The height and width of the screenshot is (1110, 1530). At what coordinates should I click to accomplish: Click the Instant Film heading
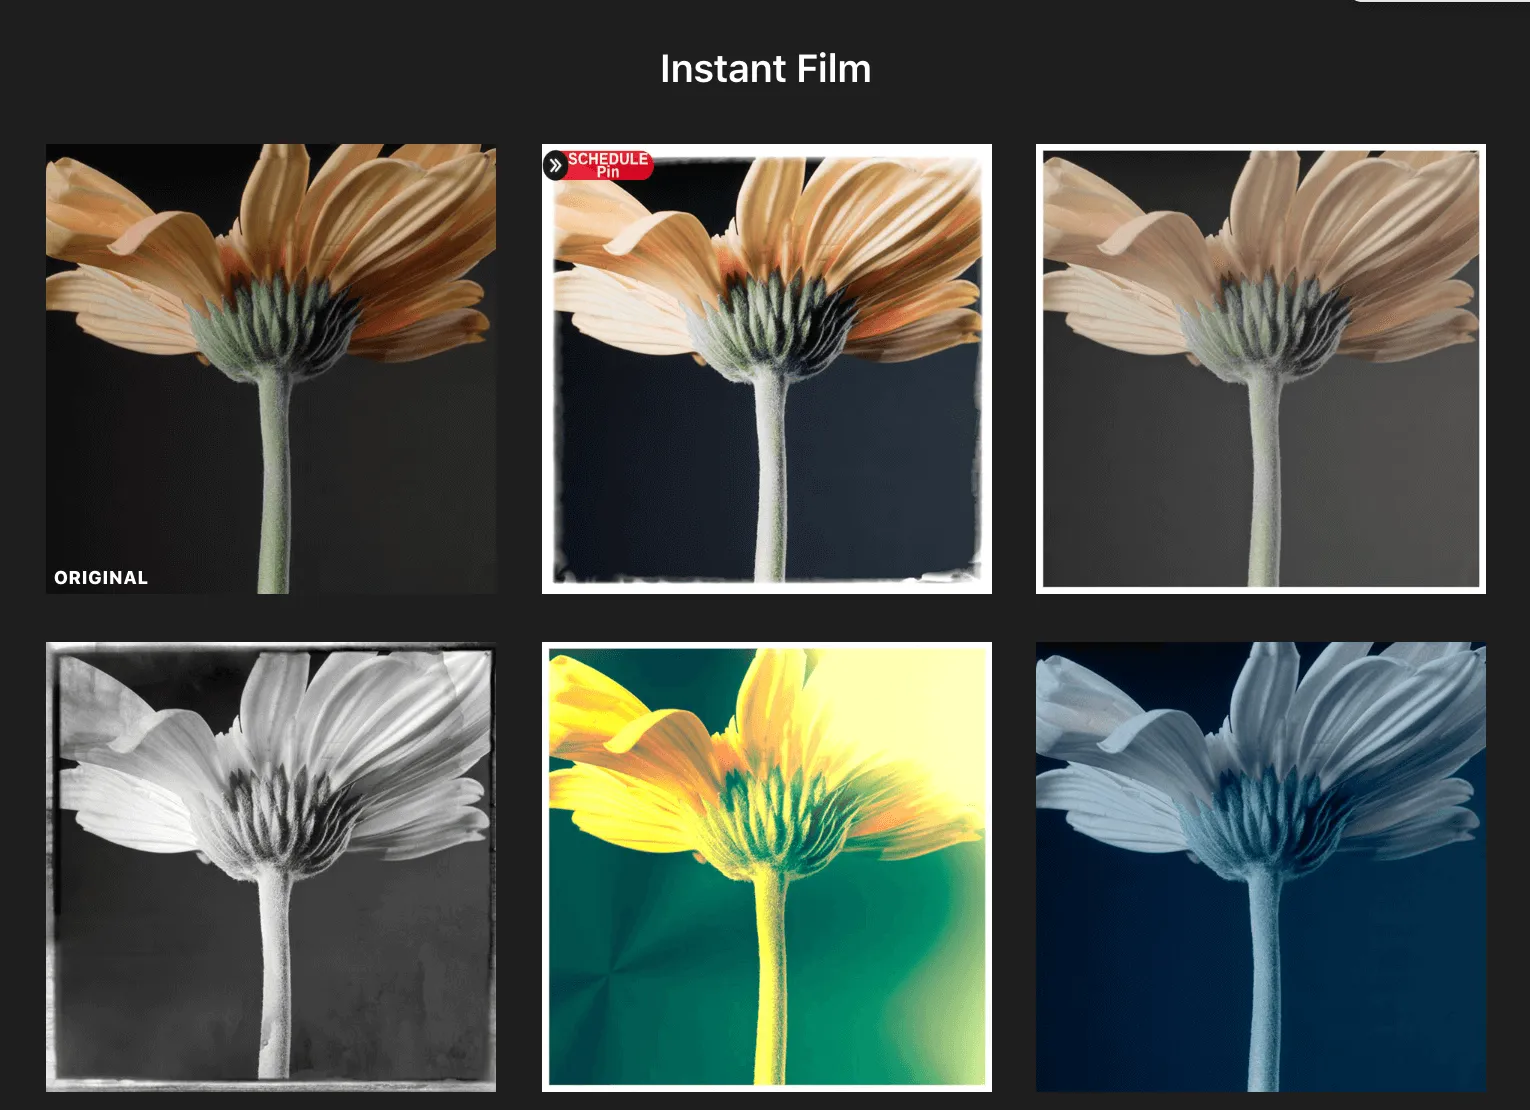[765, 69]
